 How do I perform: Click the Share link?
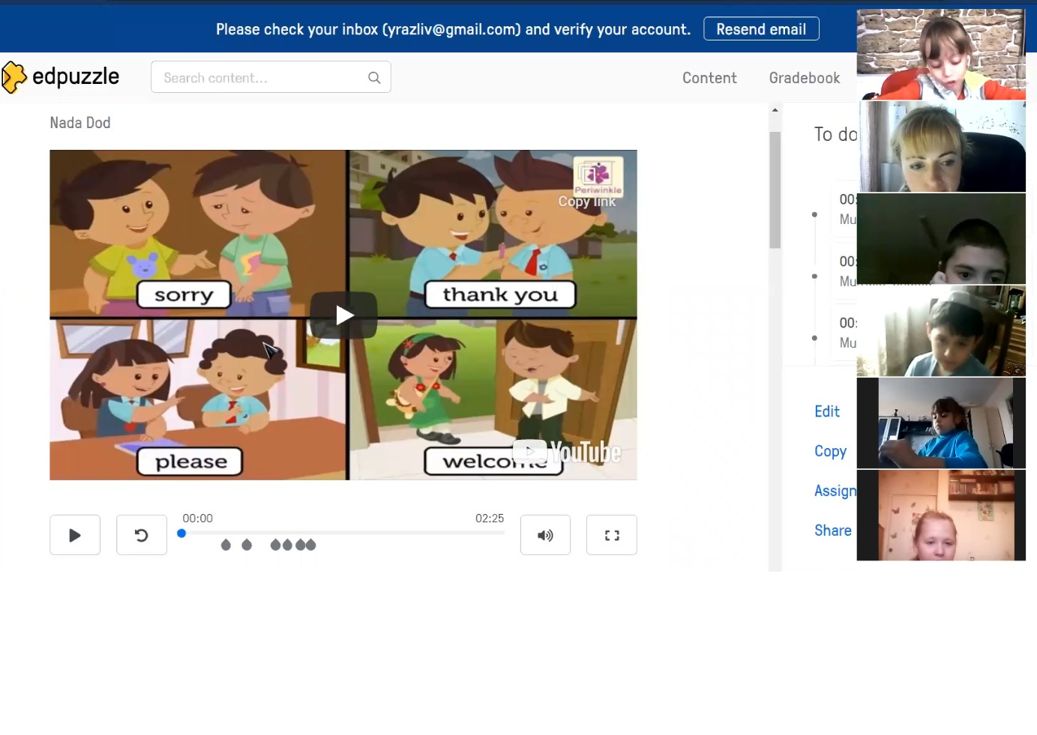[832, 531]
